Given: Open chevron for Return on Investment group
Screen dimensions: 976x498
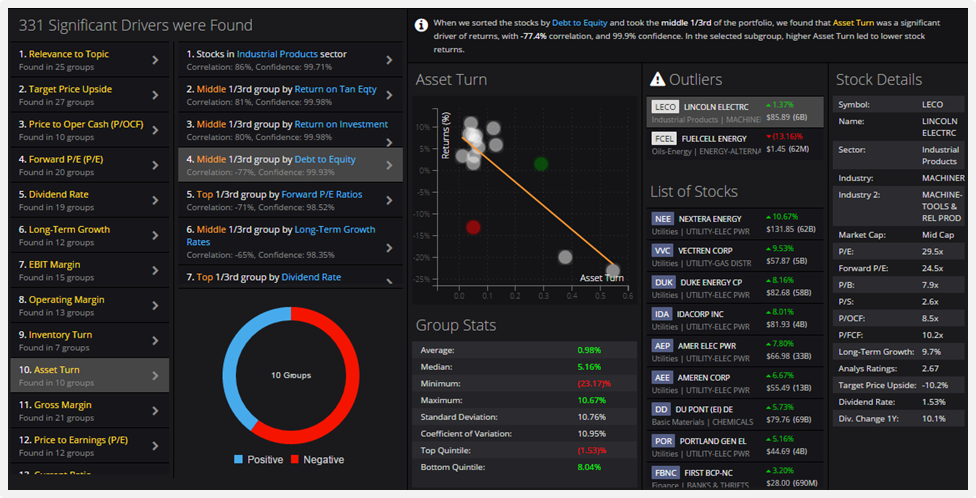Looking at the screenshot, I should (389, 142).
